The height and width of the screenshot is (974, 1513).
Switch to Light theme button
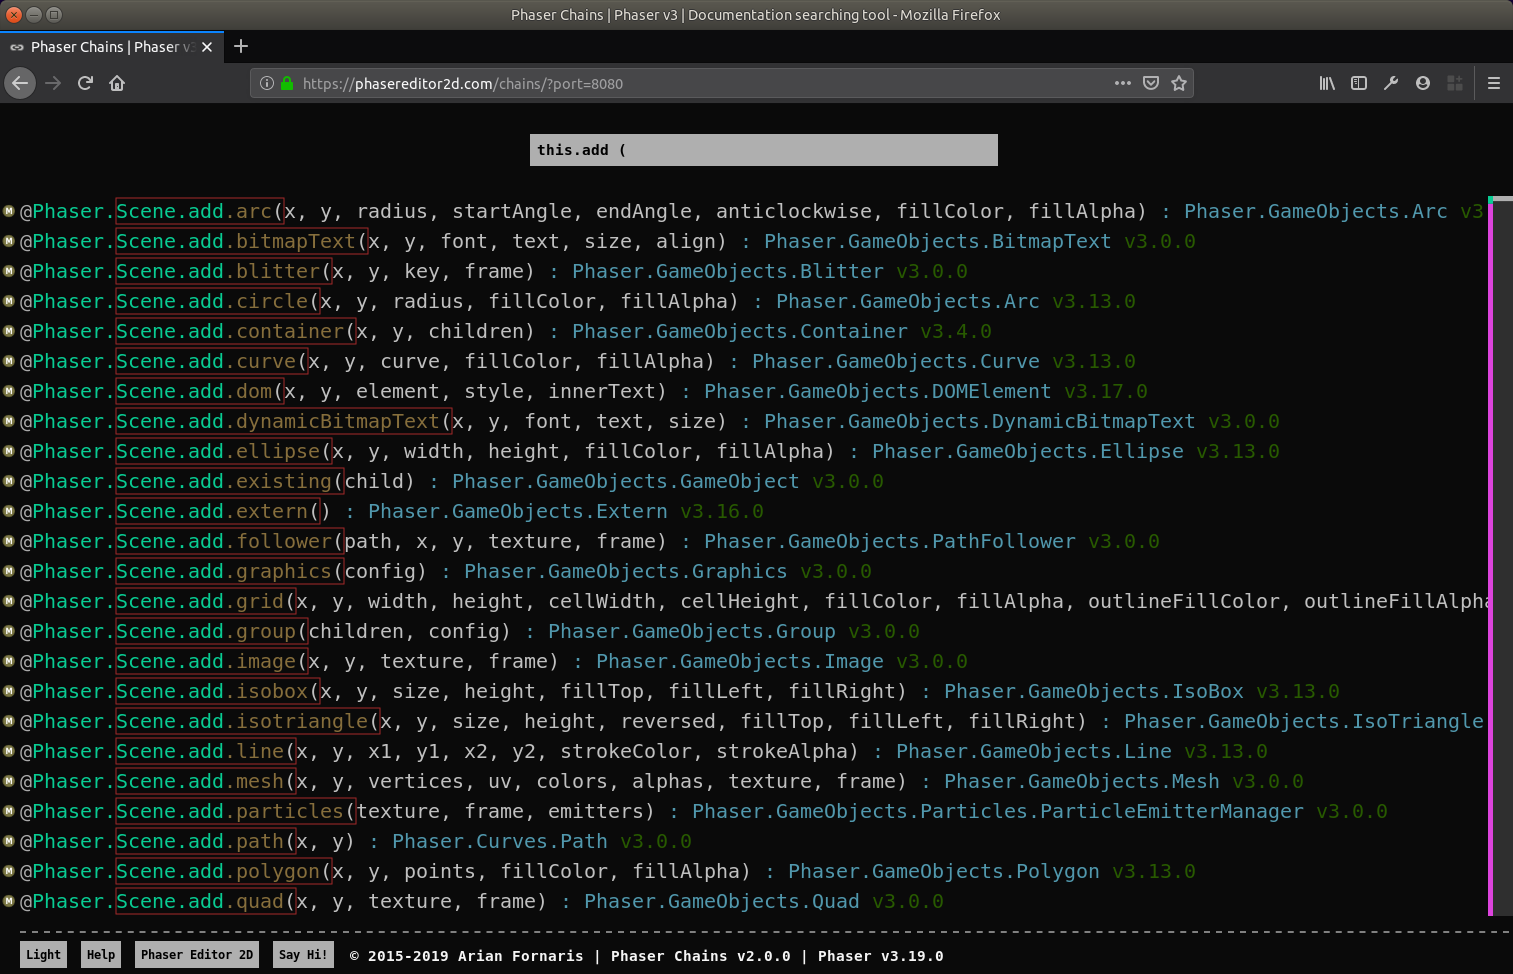43,955
